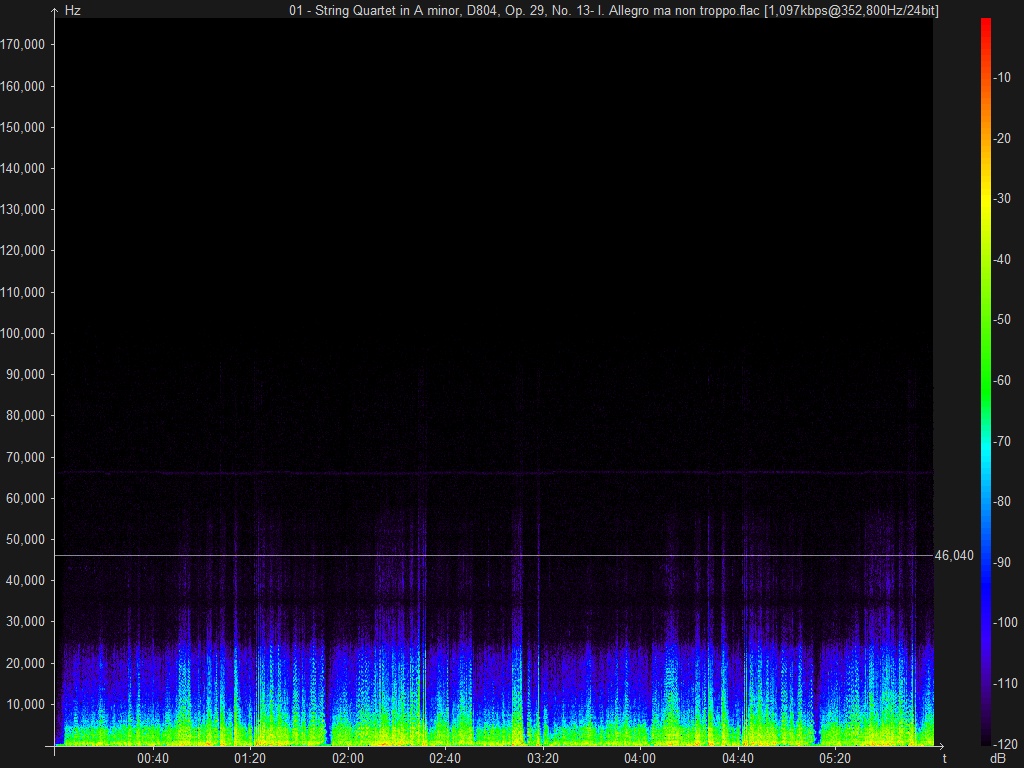Click the 130,000 Hz axis label
The image size is (1024, 768).
(23, 210)
